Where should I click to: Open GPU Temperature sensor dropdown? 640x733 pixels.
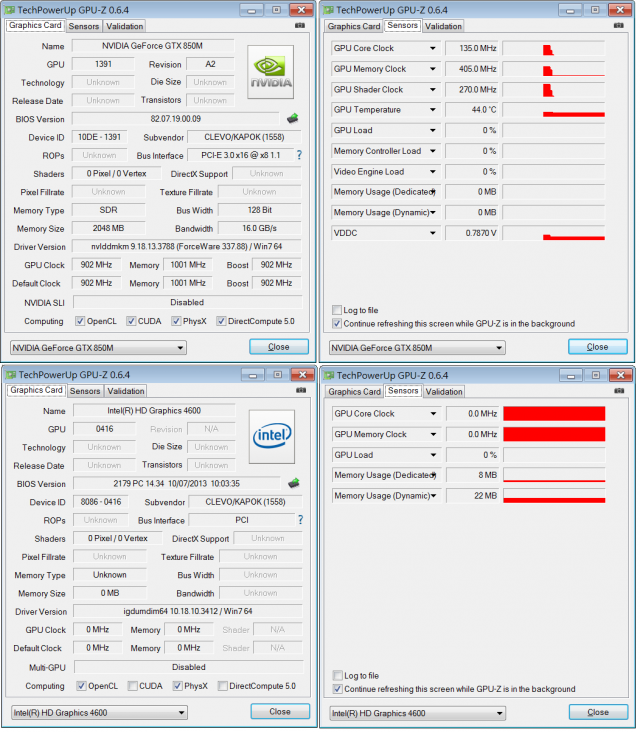(433, 110)
